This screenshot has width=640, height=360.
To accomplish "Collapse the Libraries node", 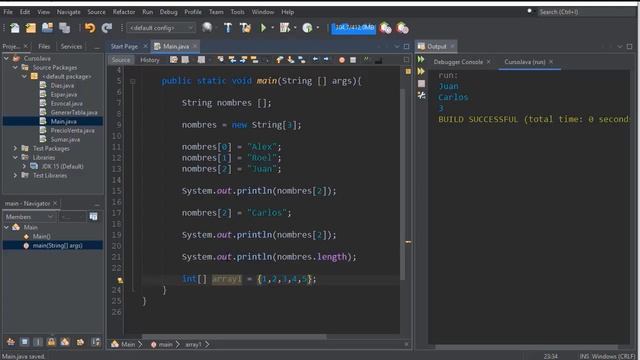I will [15, 157].
